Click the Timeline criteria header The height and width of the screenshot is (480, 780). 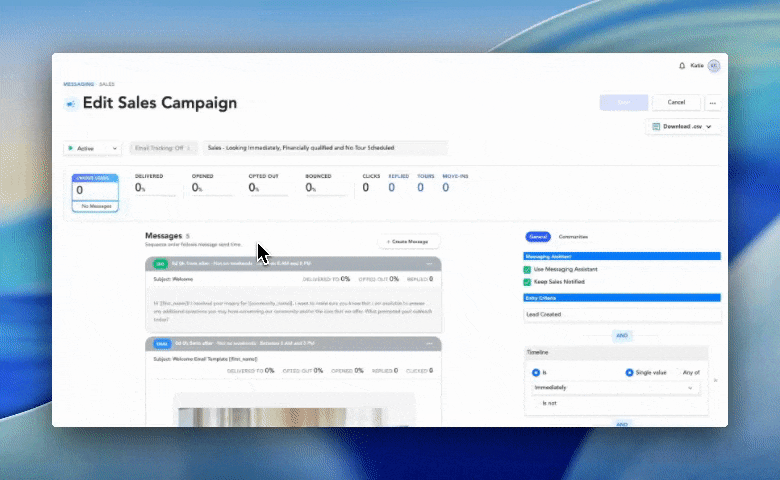tap(616, 353)
